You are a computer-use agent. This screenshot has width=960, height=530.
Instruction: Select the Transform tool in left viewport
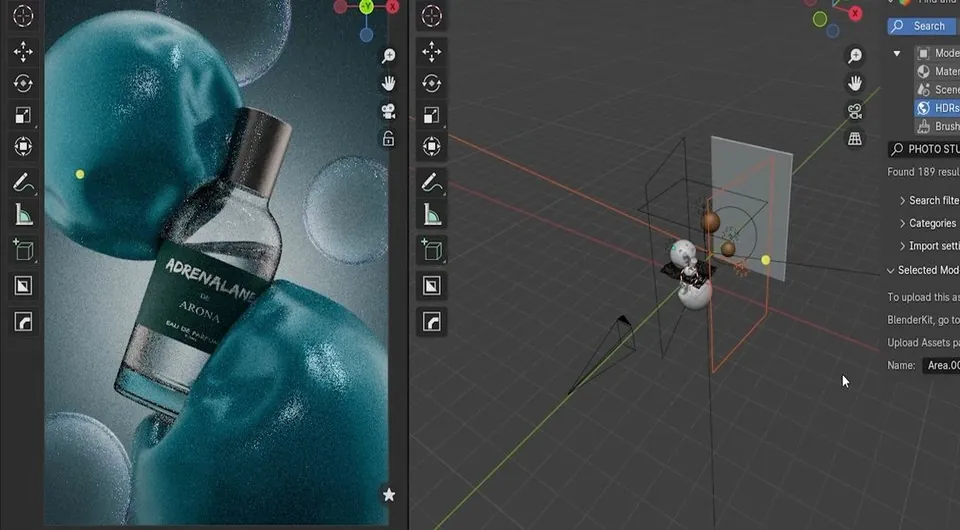[23, 146]
